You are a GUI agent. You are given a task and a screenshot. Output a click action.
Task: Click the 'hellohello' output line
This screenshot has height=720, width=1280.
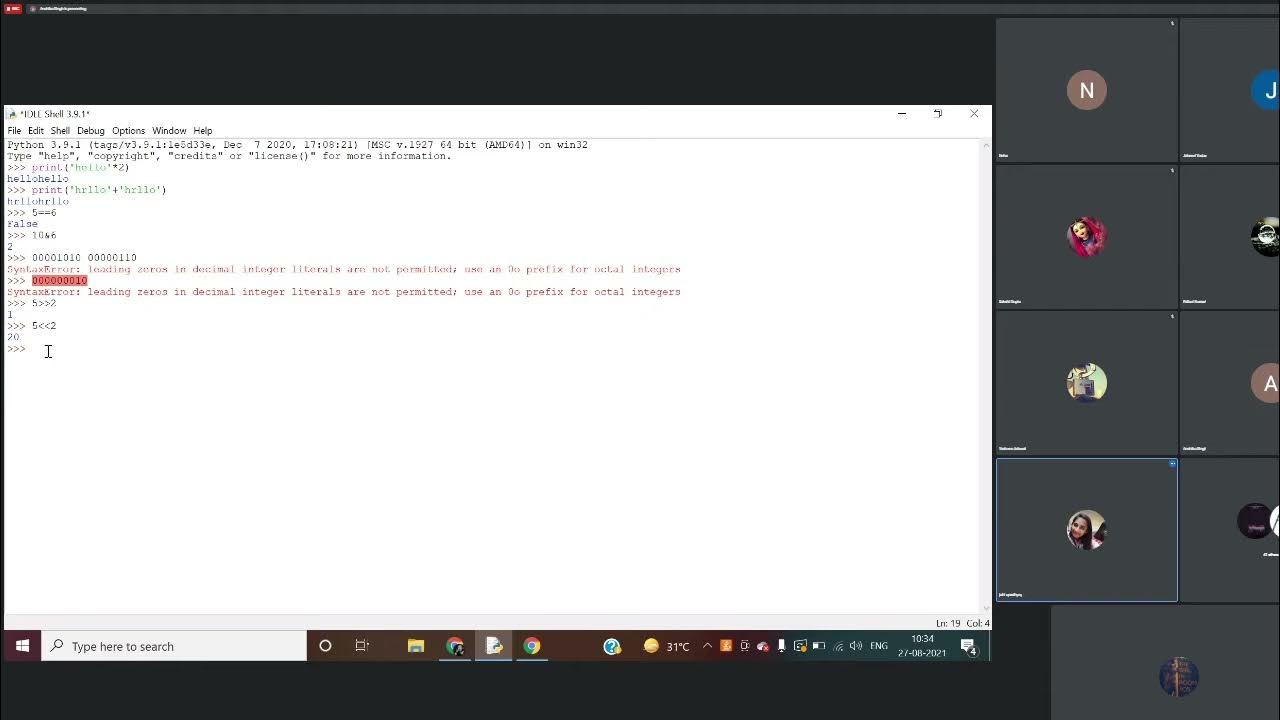(38, 179)
